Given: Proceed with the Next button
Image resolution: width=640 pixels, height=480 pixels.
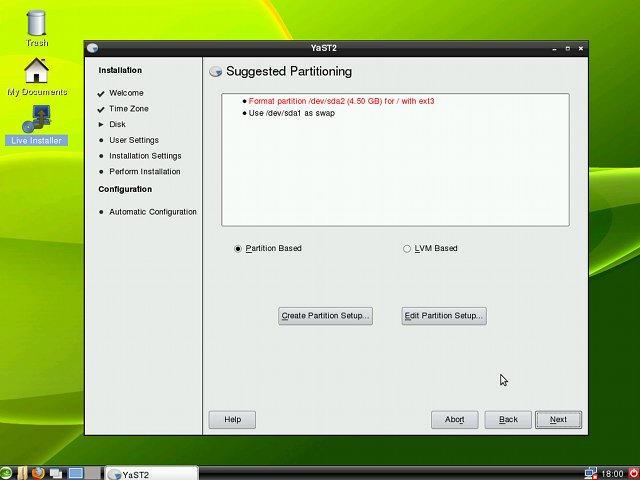Looking at the screenshot, I should (x=558, y=420).
